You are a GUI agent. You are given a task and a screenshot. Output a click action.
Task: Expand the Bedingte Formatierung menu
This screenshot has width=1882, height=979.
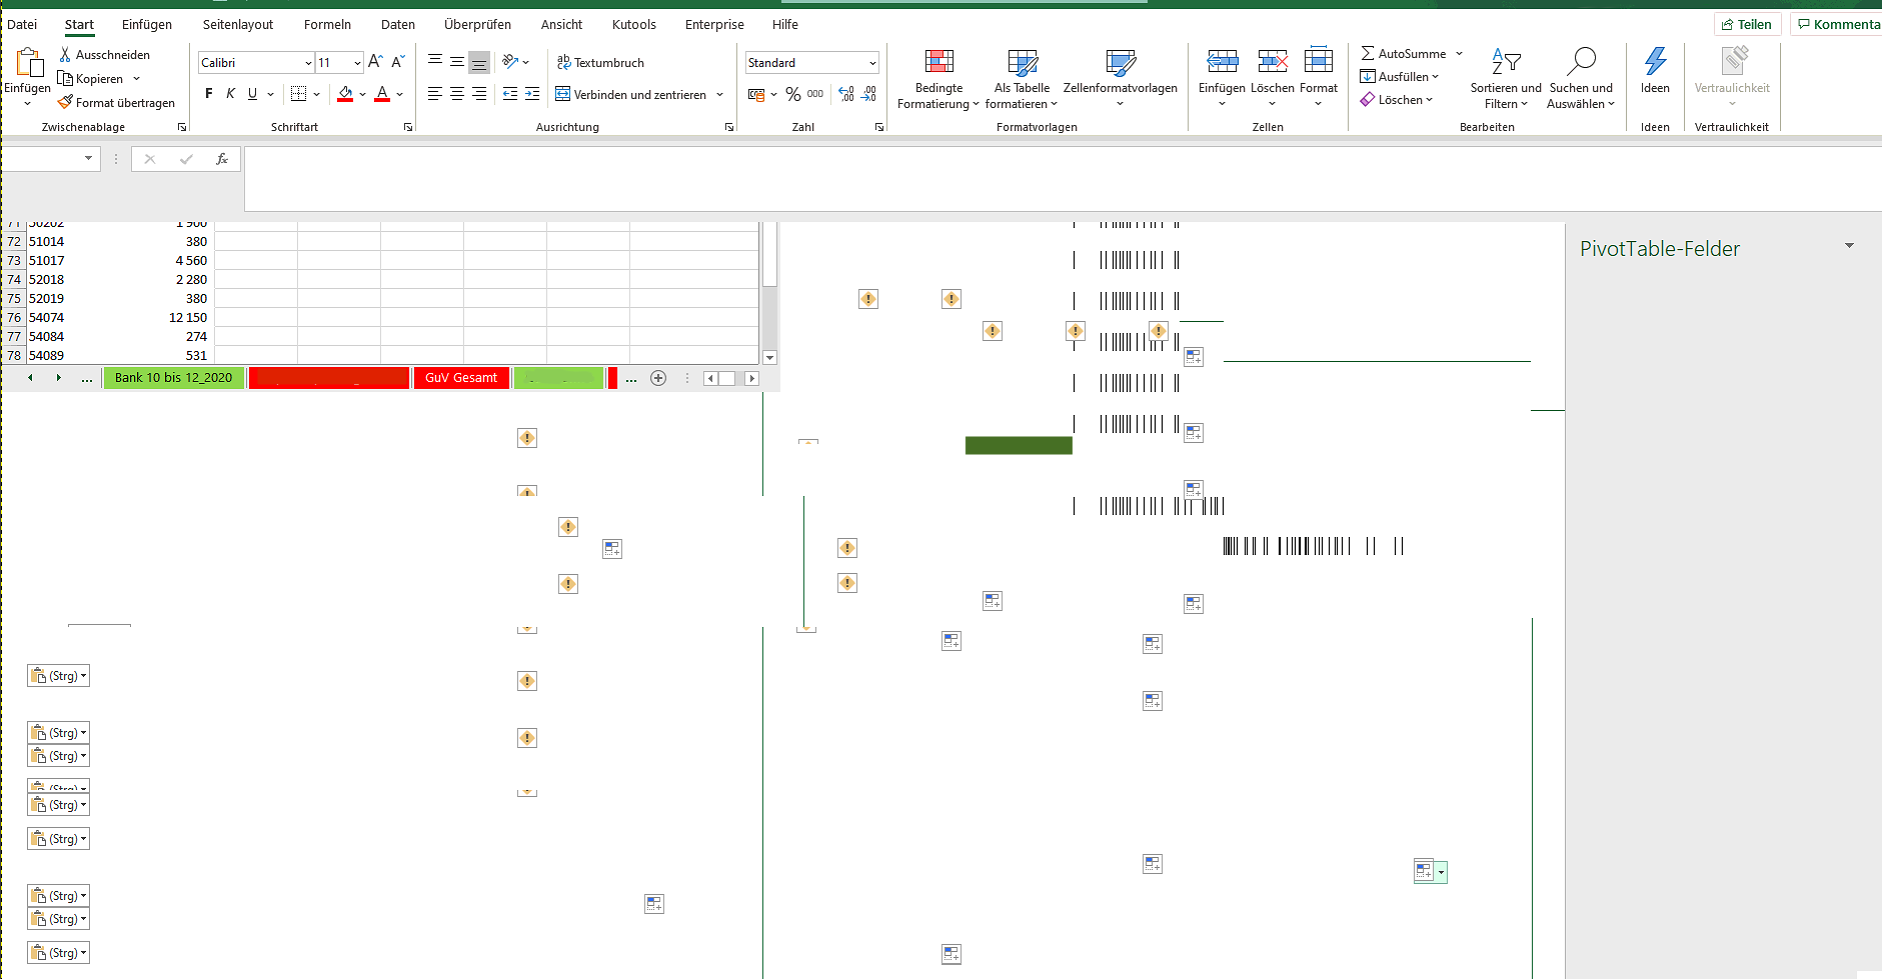(x=938, y=79)
